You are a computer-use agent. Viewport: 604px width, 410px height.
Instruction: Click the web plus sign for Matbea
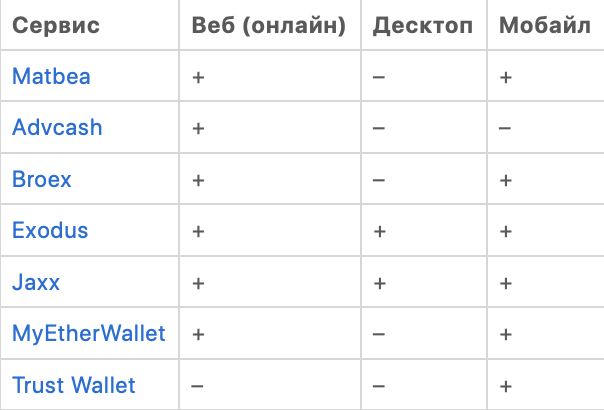198,77
